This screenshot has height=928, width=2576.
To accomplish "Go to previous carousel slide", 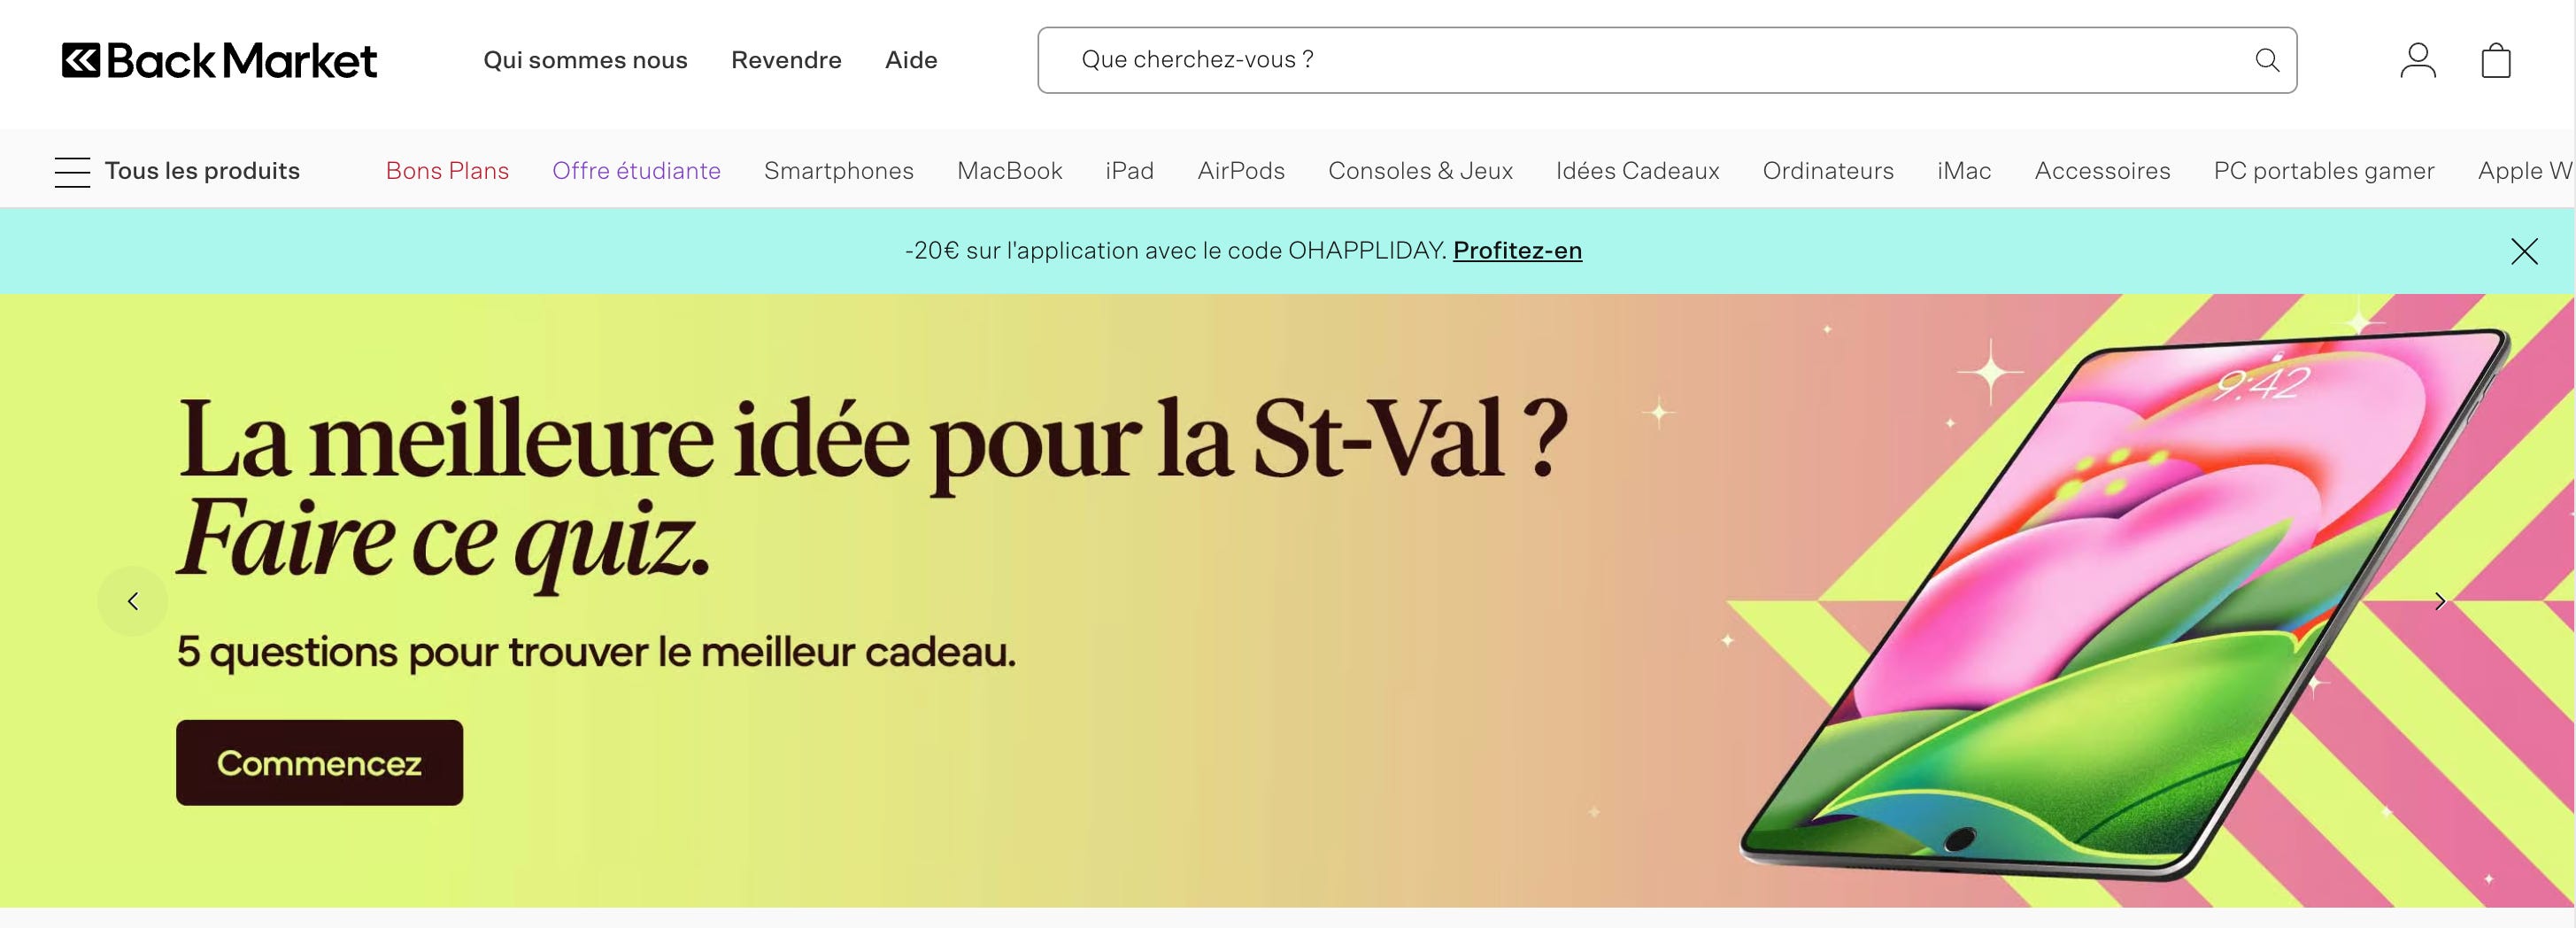I will [133, 601].
